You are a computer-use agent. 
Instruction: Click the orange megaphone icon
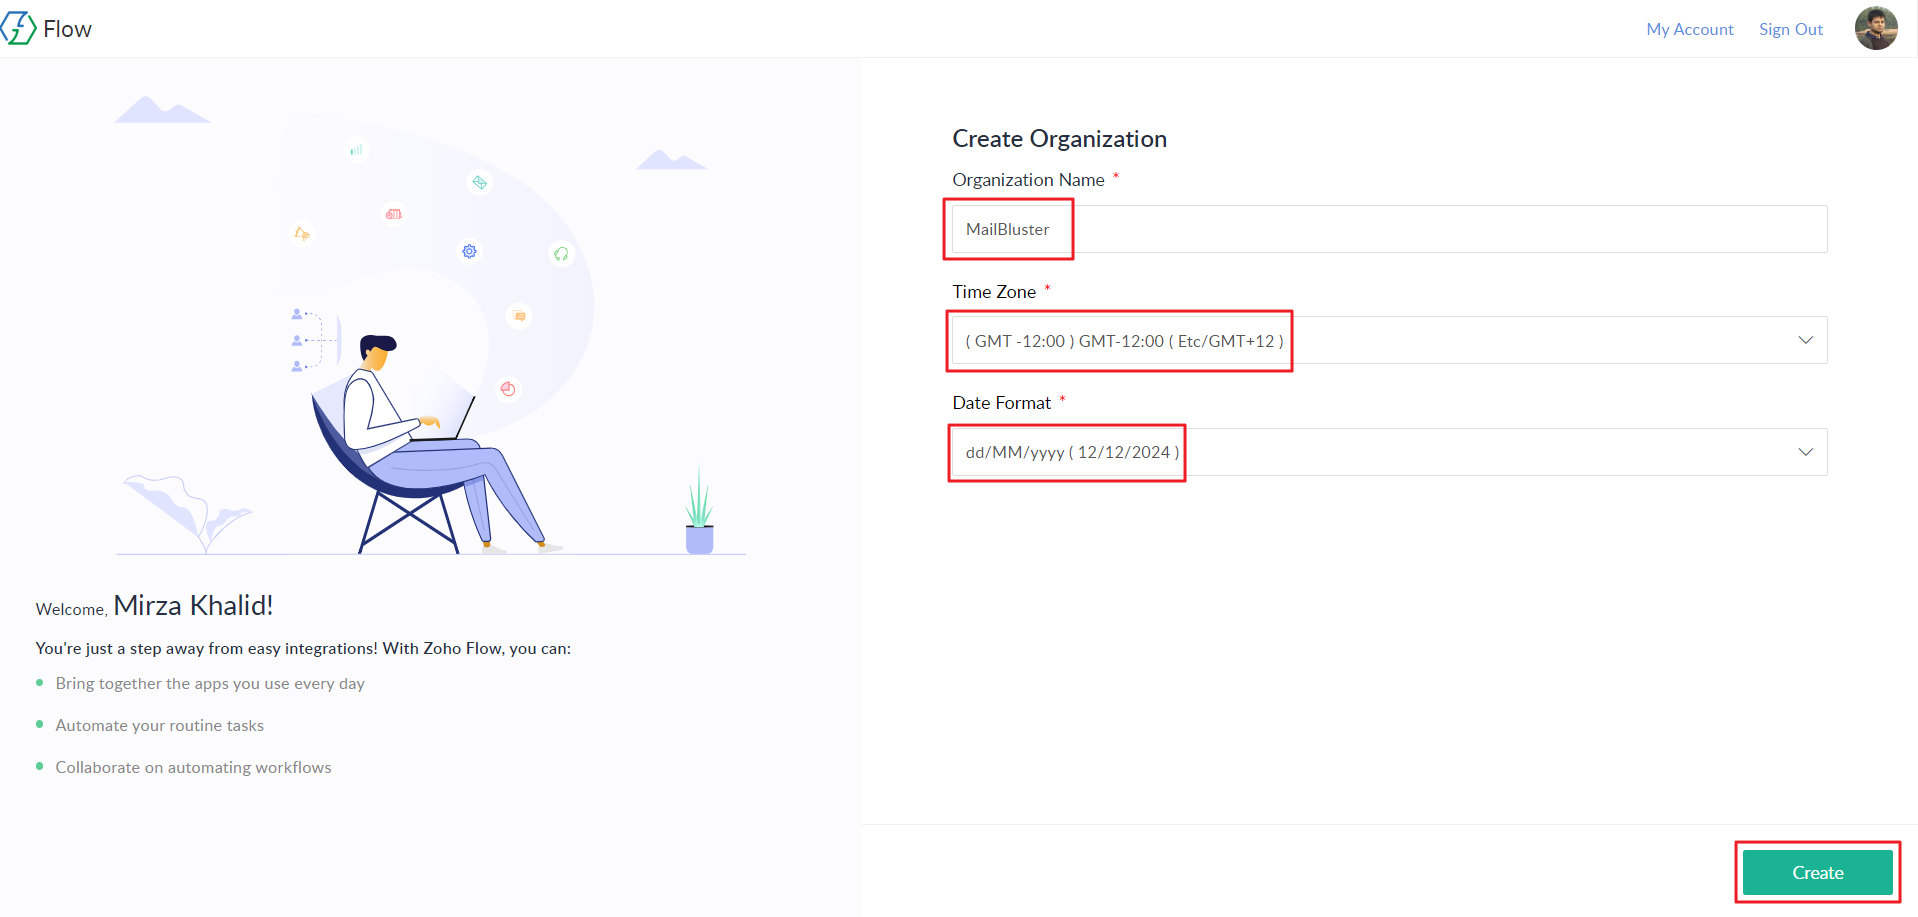click(x=302, y=233)
